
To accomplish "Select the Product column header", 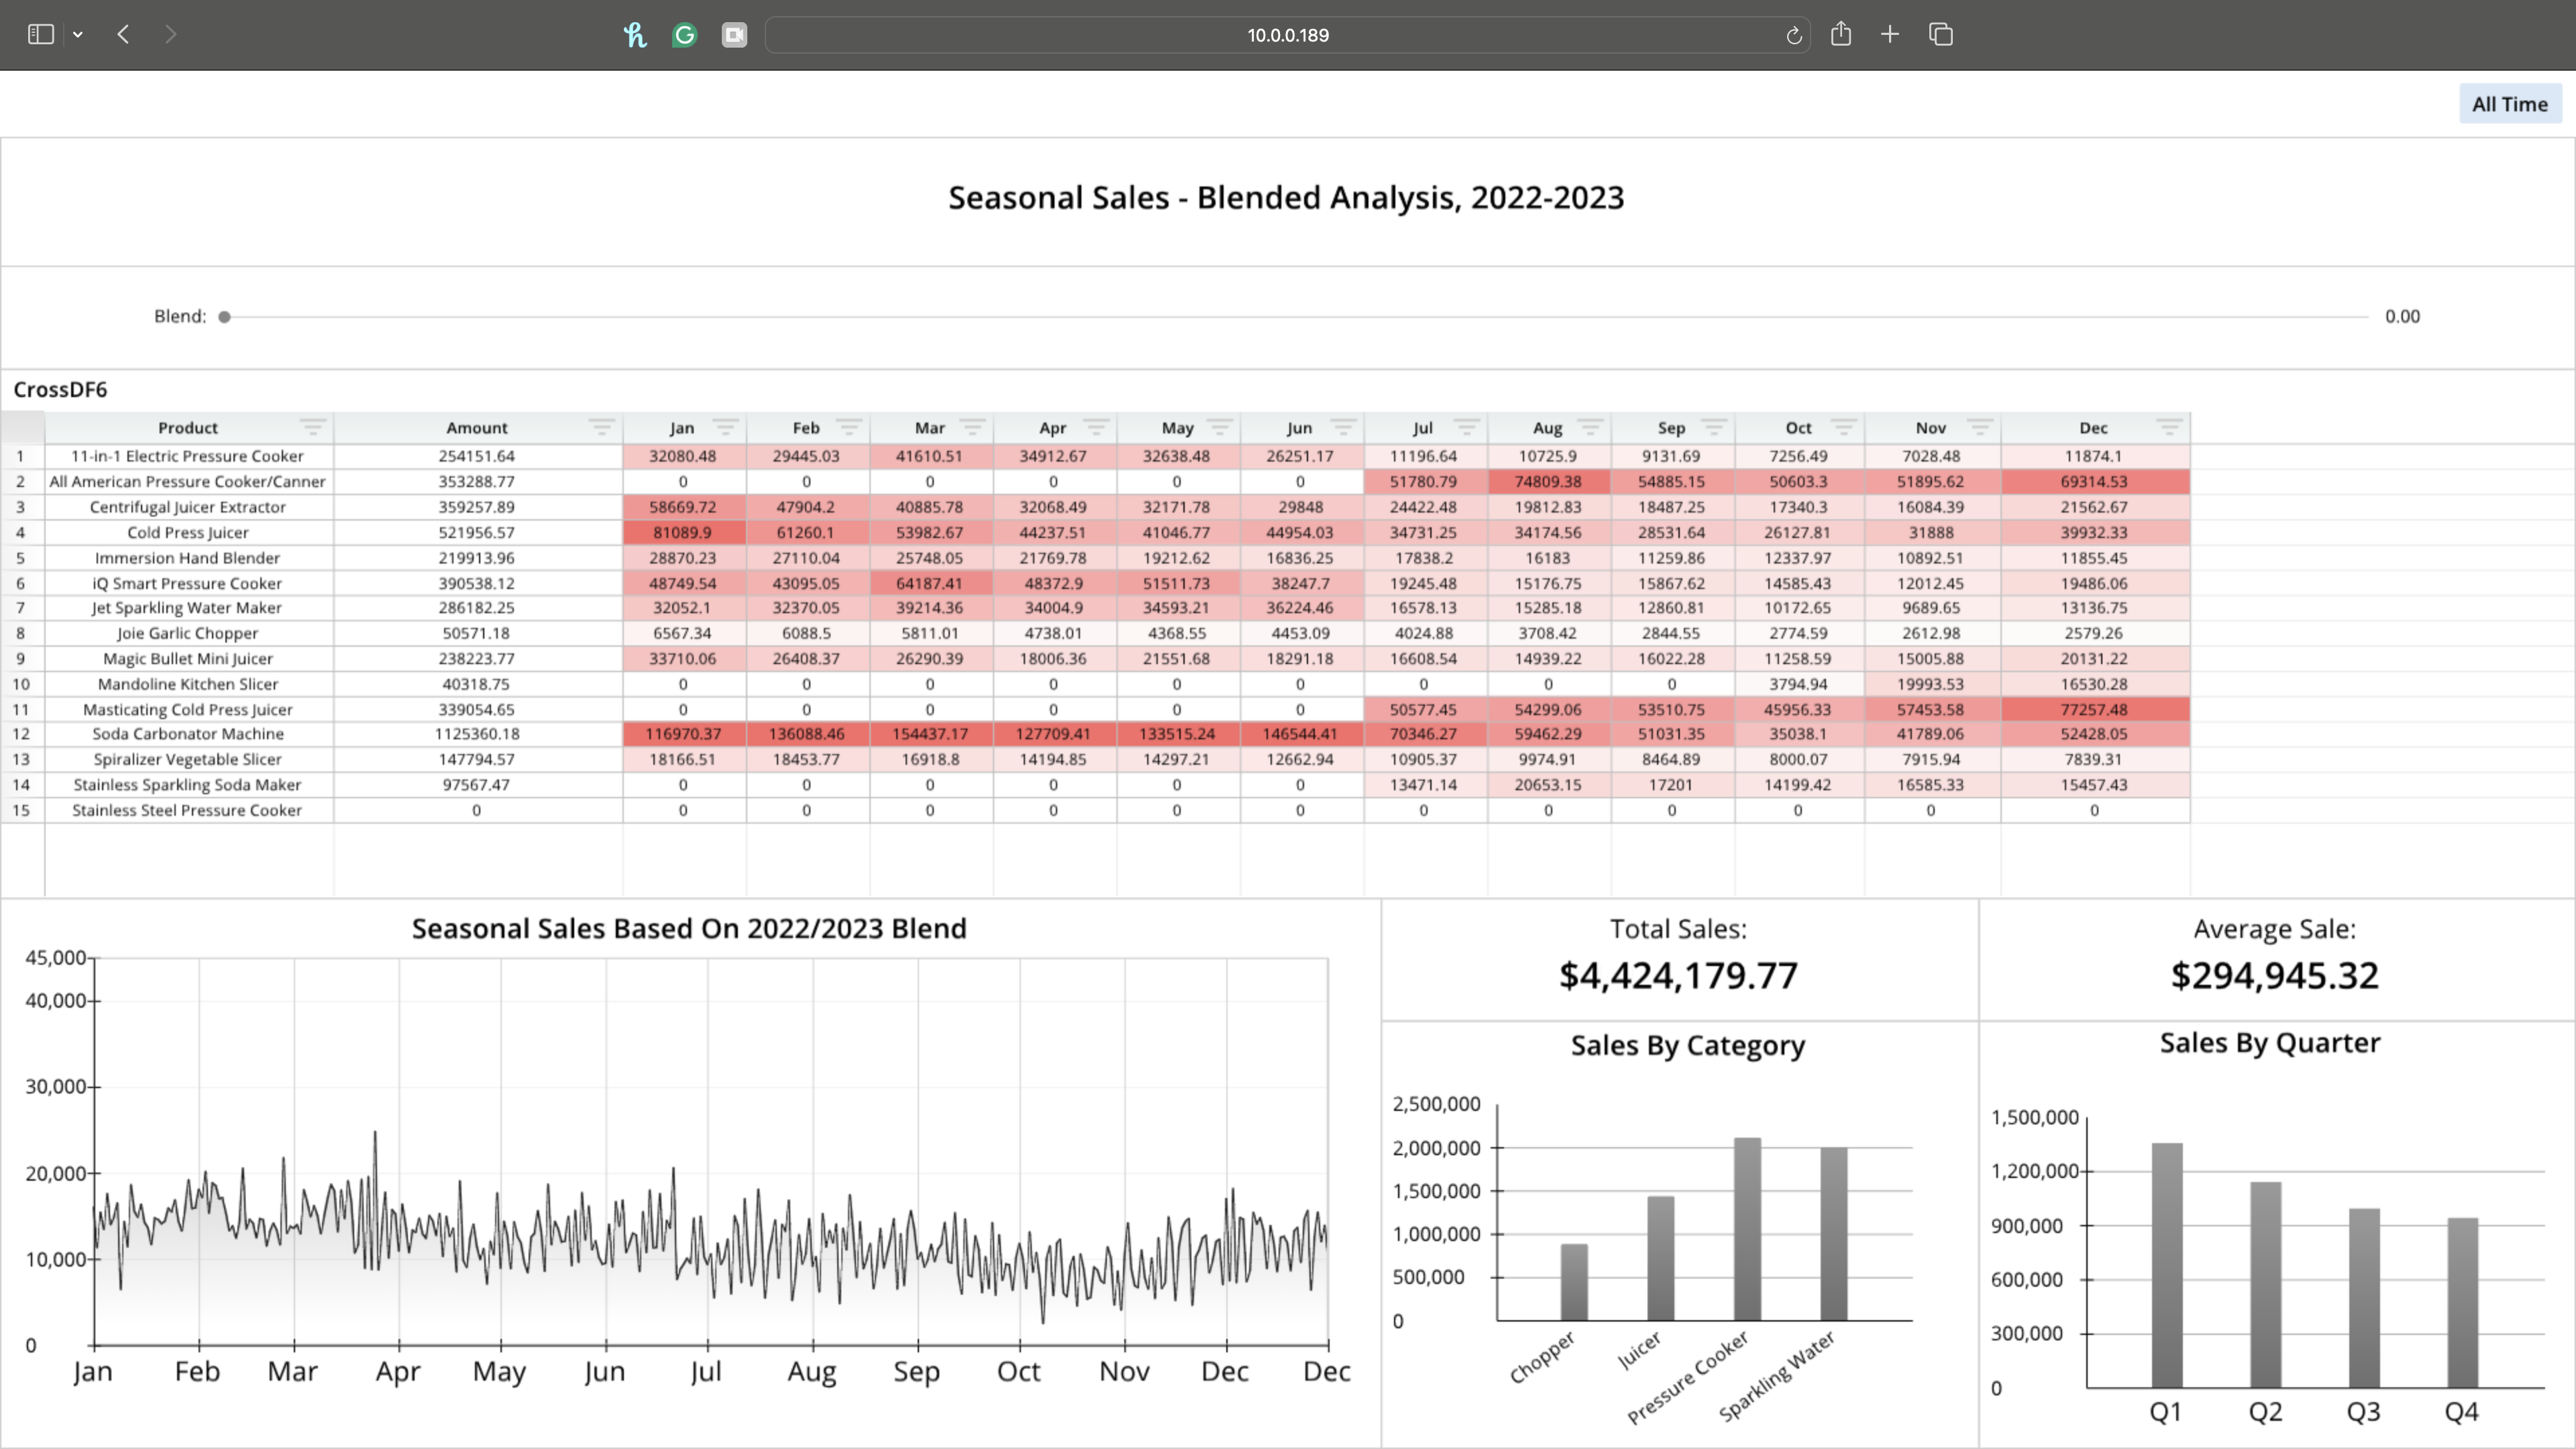I will pos(188,428).
